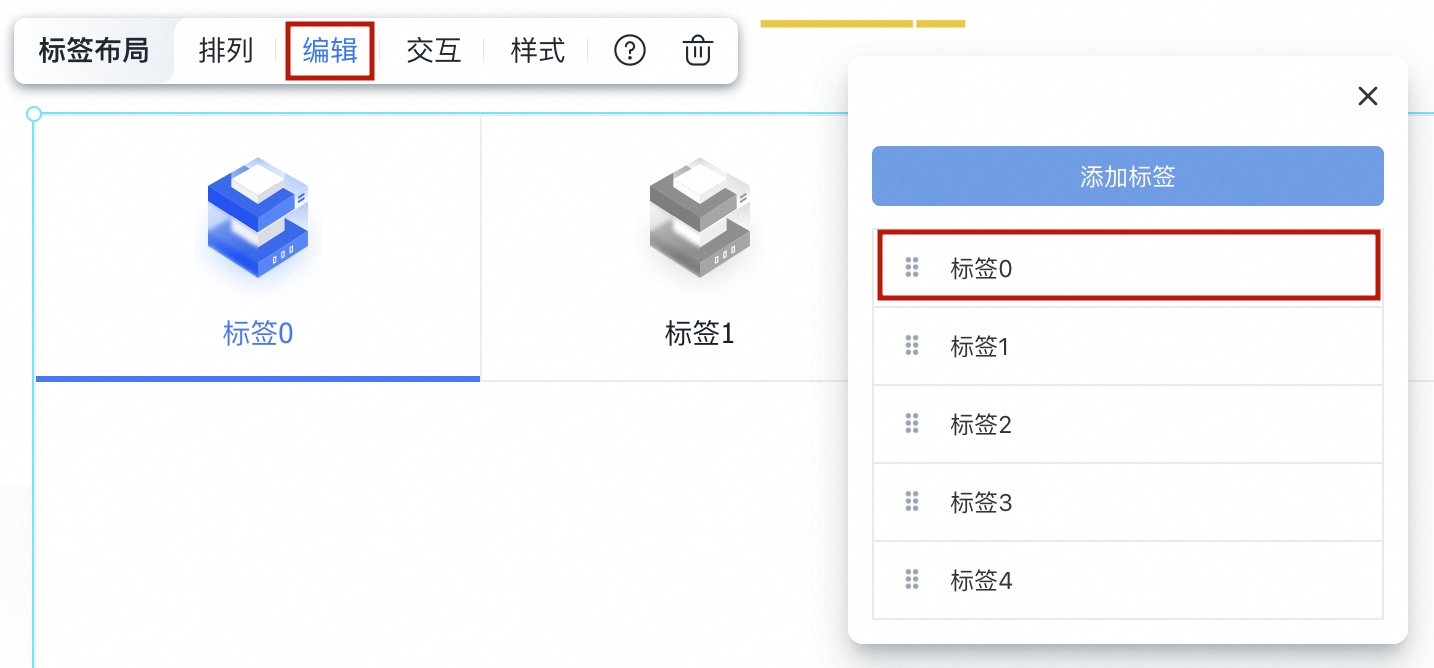Open the 交互 toolbar tab

point(434,50)
